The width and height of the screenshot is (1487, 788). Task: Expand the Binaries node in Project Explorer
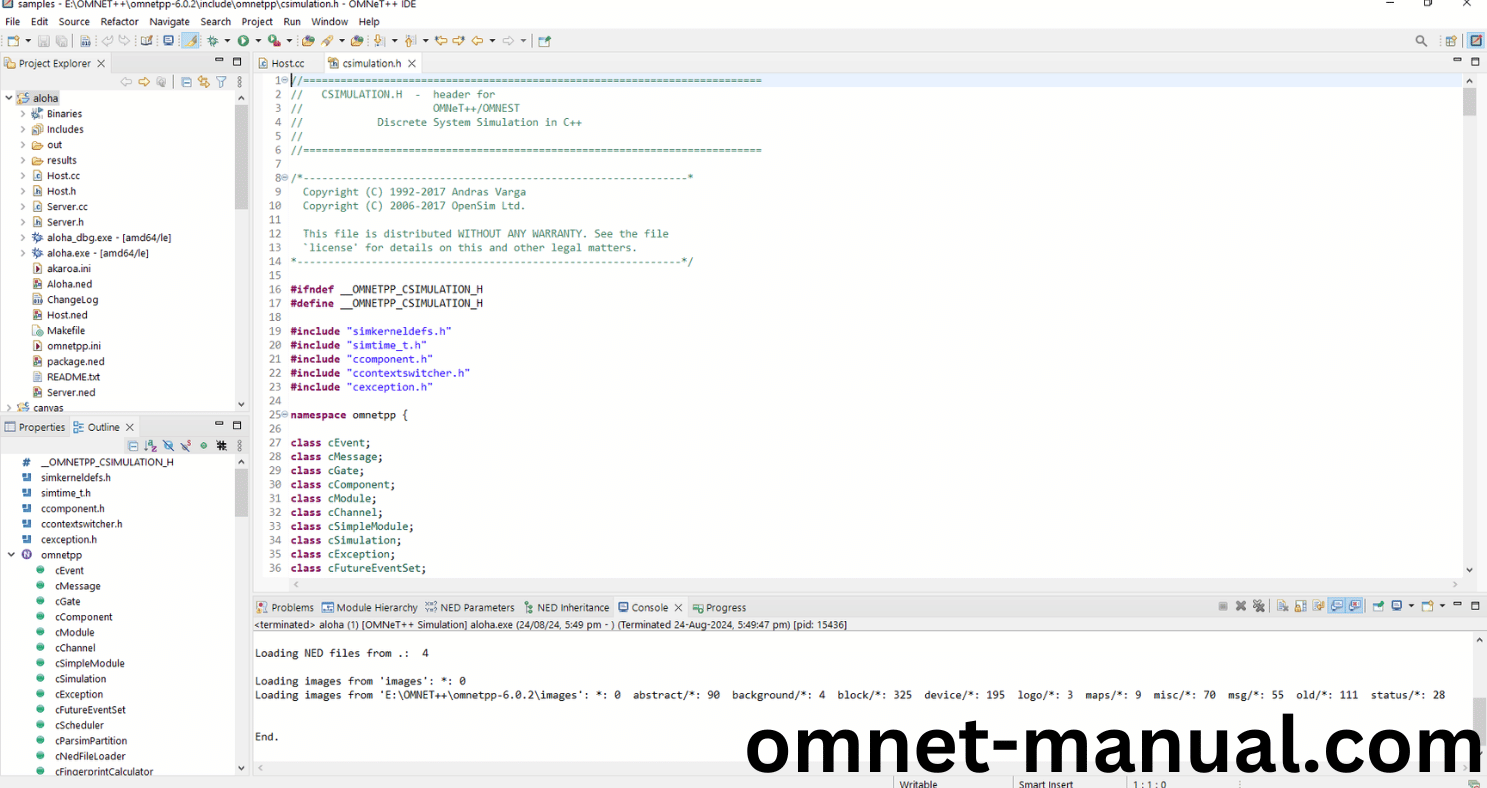(22, 113)
